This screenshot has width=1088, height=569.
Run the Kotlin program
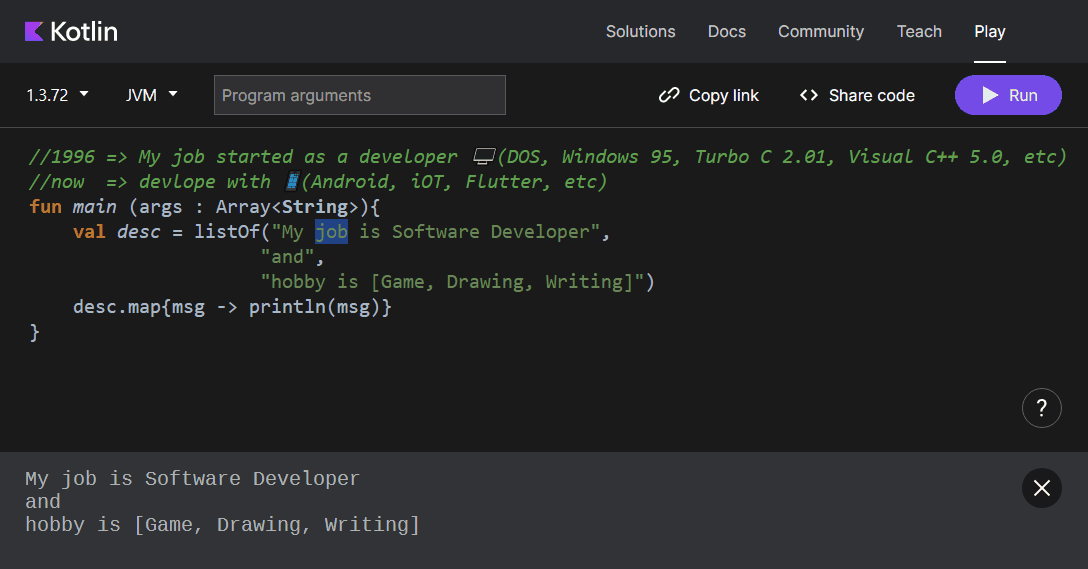point(1008,95)
